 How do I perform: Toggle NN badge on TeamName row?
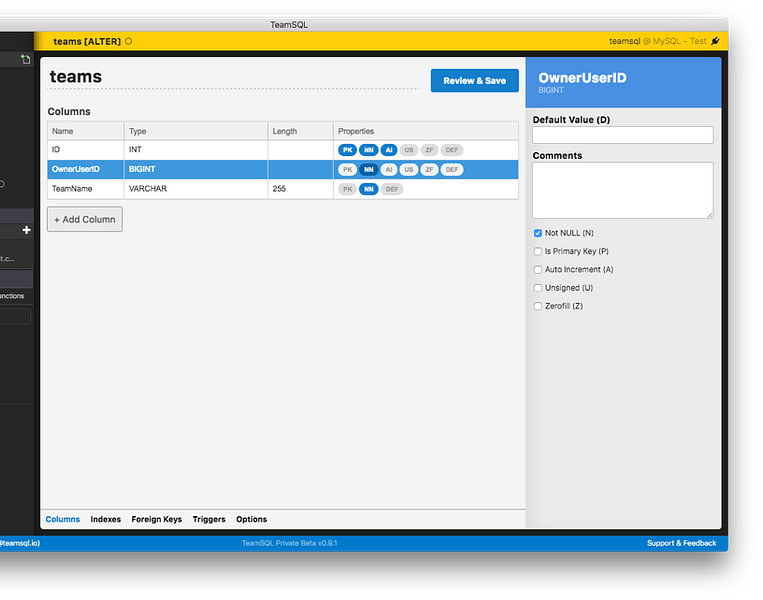coord(368,189)
